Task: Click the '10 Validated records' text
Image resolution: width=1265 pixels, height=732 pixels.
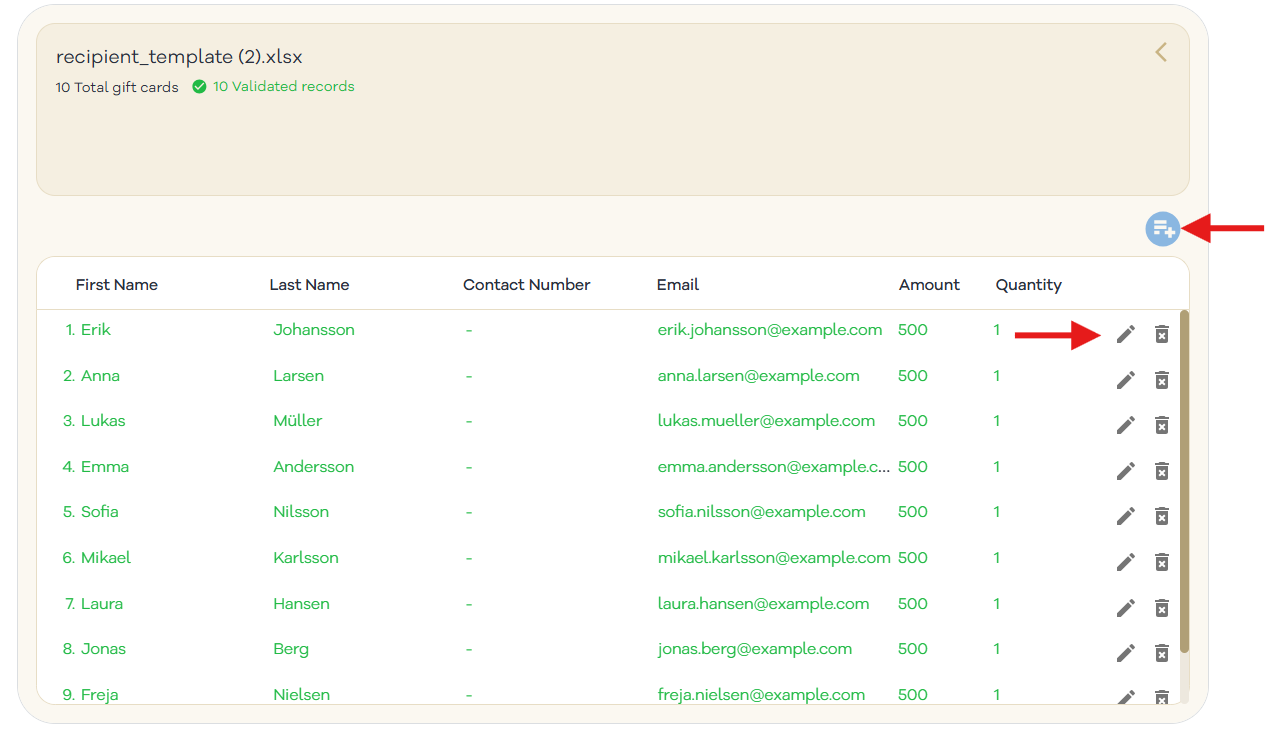Action: [284, 87]
